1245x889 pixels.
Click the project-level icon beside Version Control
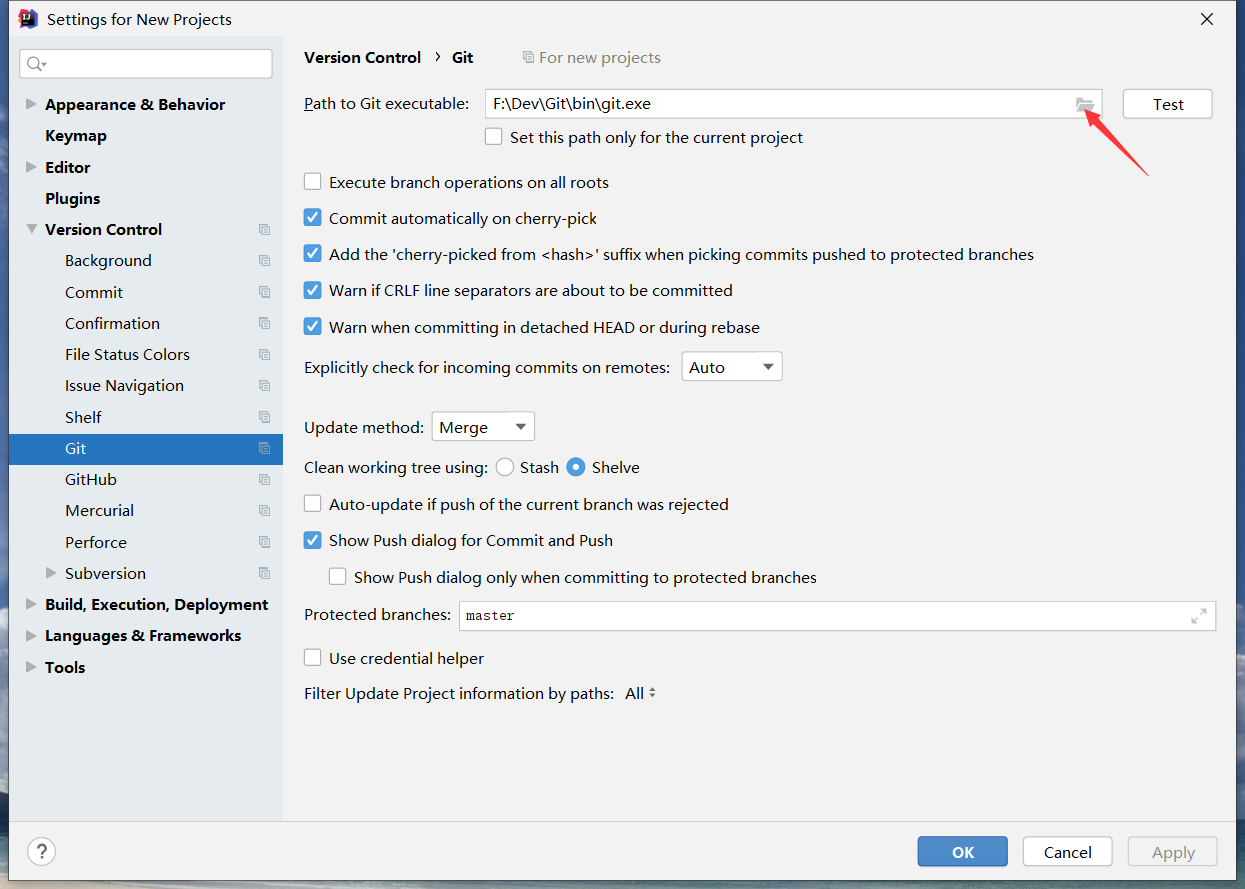click(264, 230)
